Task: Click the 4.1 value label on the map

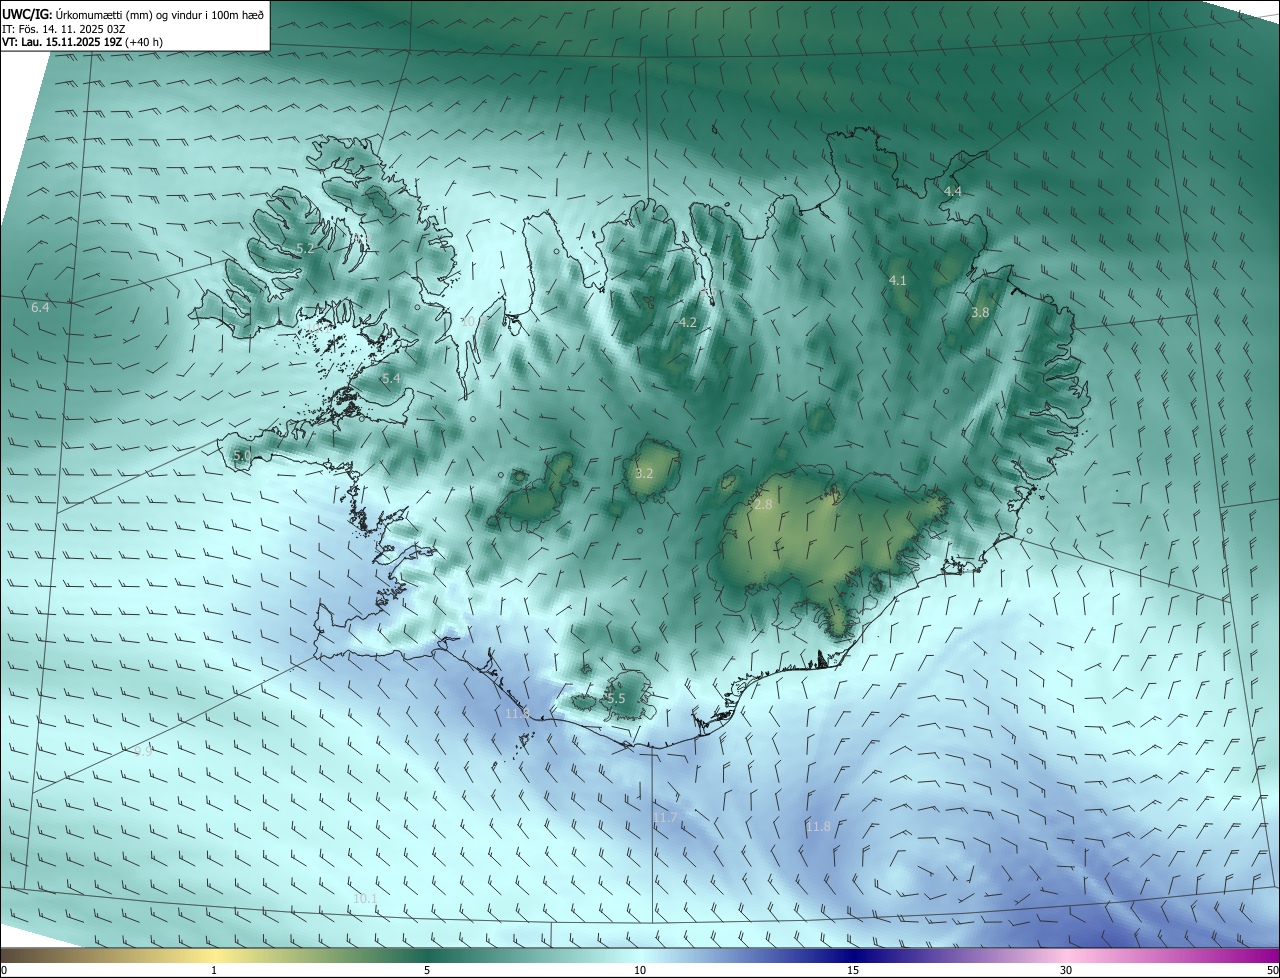Action: pos(898,281)
